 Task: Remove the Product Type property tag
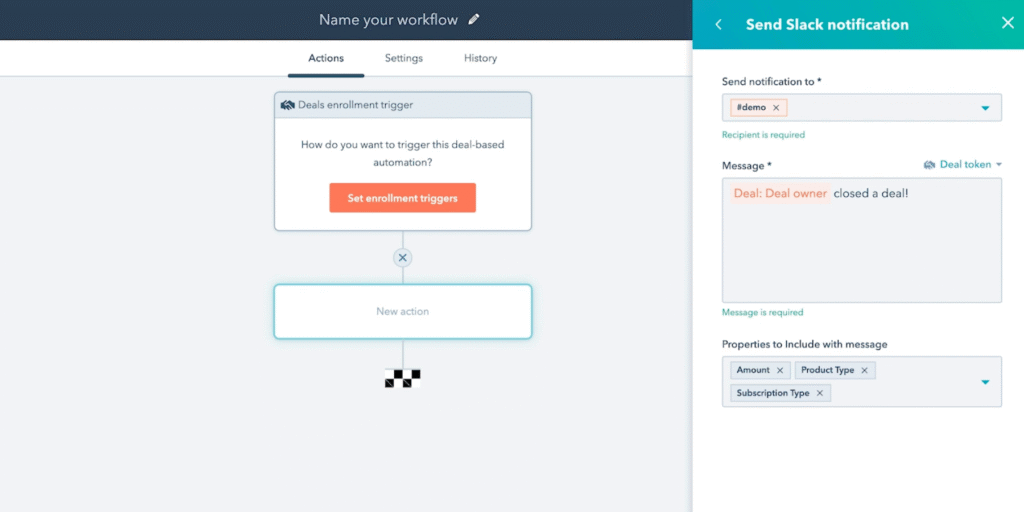(864, 370)
